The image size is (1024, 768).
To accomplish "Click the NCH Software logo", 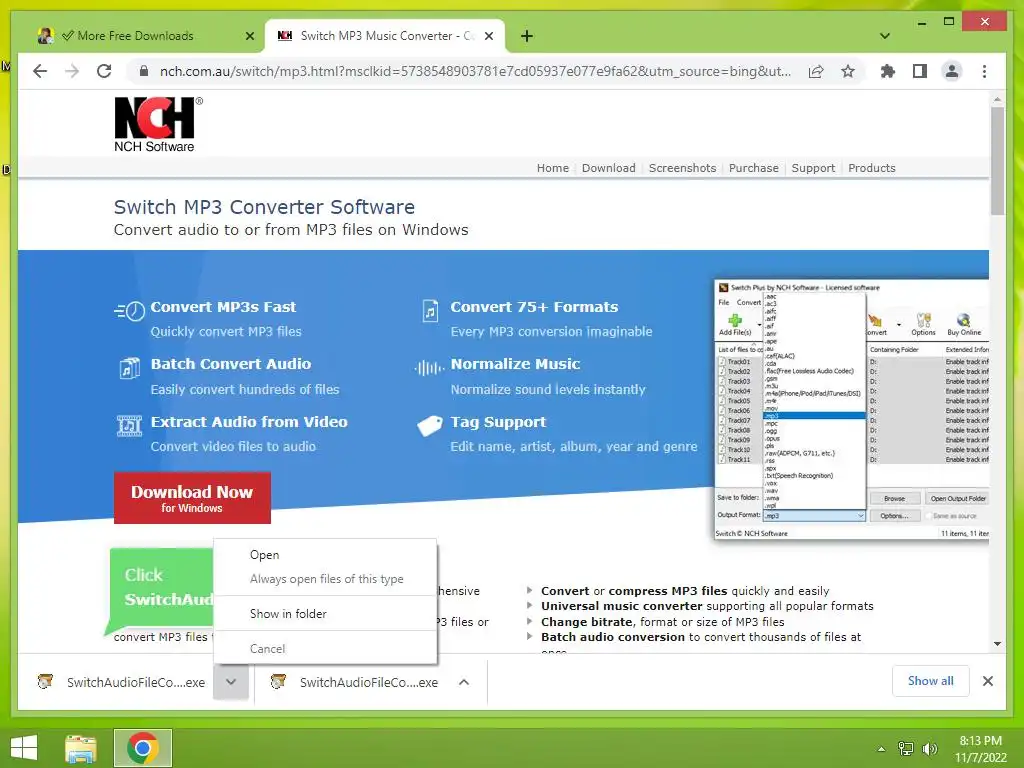I will (158, 125).
